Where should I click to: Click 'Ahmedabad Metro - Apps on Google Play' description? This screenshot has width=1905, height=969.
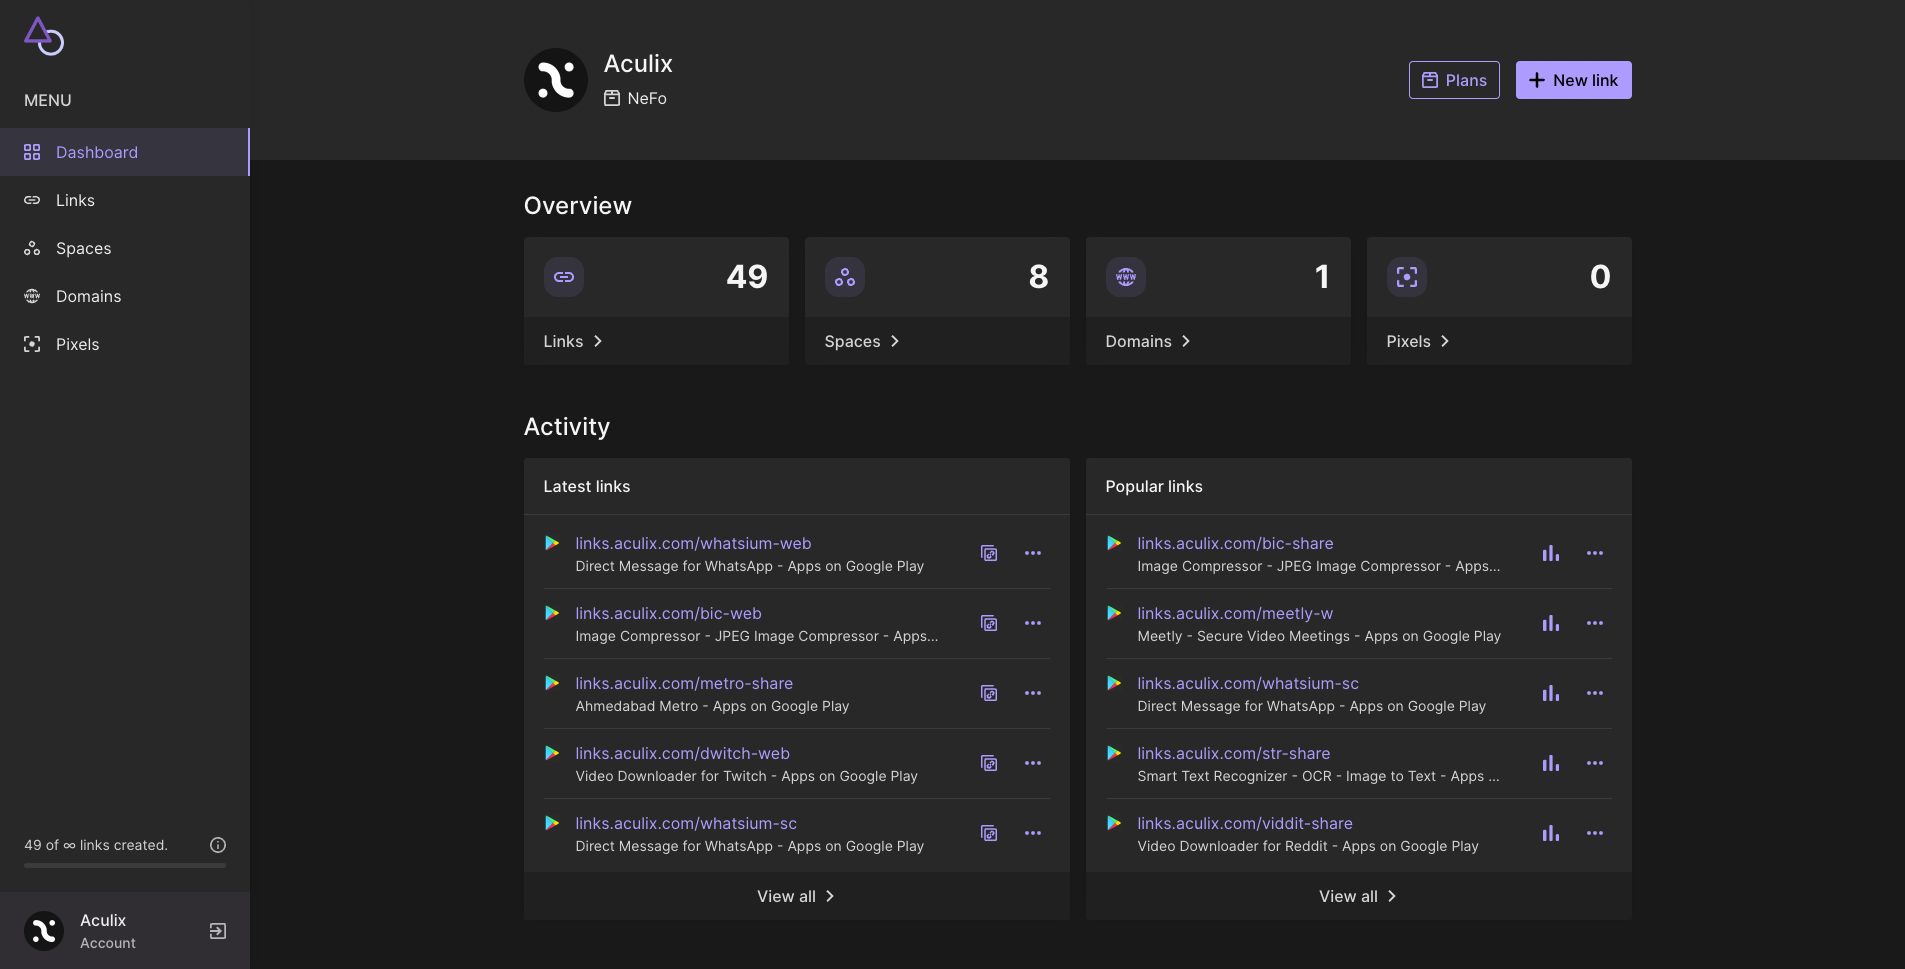tap(712, 706)
